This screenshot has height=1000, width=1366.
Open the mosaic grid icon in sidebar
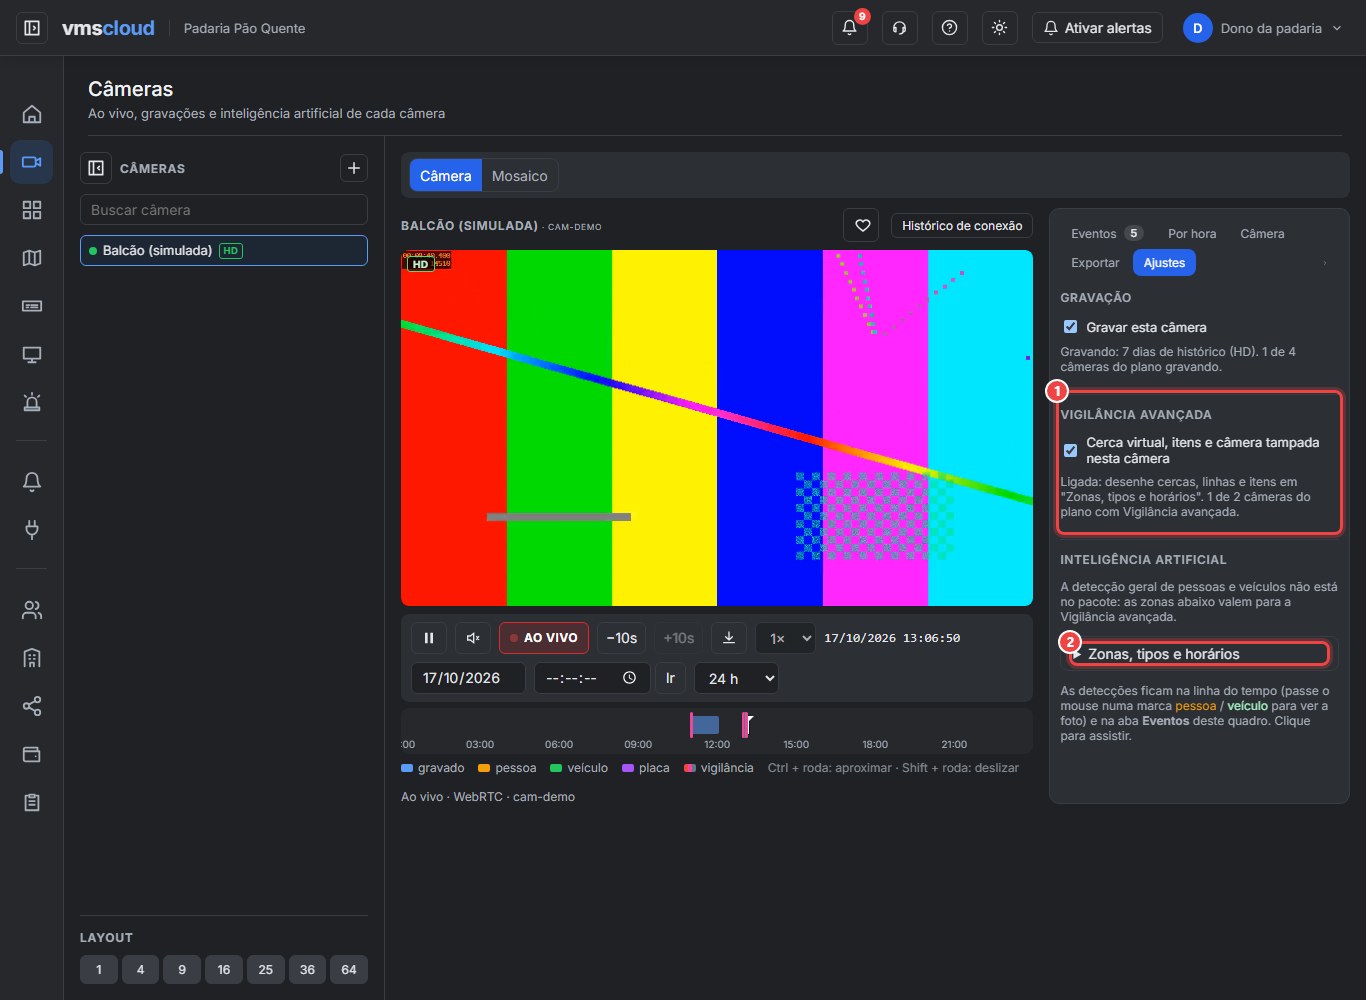[32, 210]
